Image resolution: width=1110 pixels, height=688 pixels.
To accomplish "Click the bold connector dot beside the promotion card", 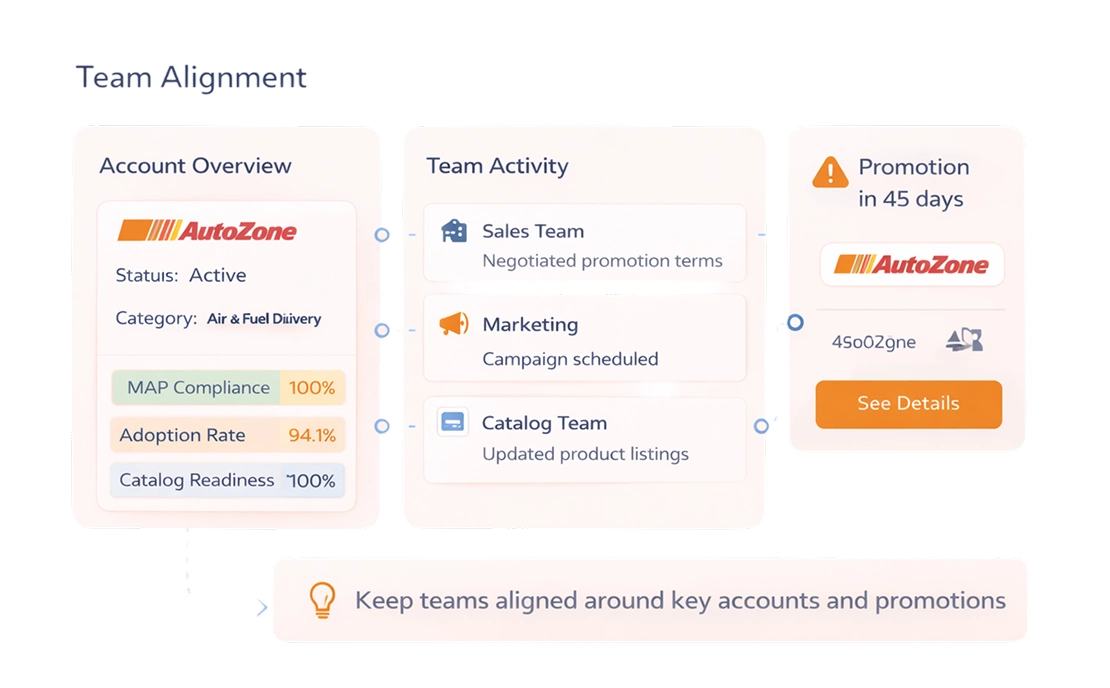I will pyautogui.click(x=795, y=323).
